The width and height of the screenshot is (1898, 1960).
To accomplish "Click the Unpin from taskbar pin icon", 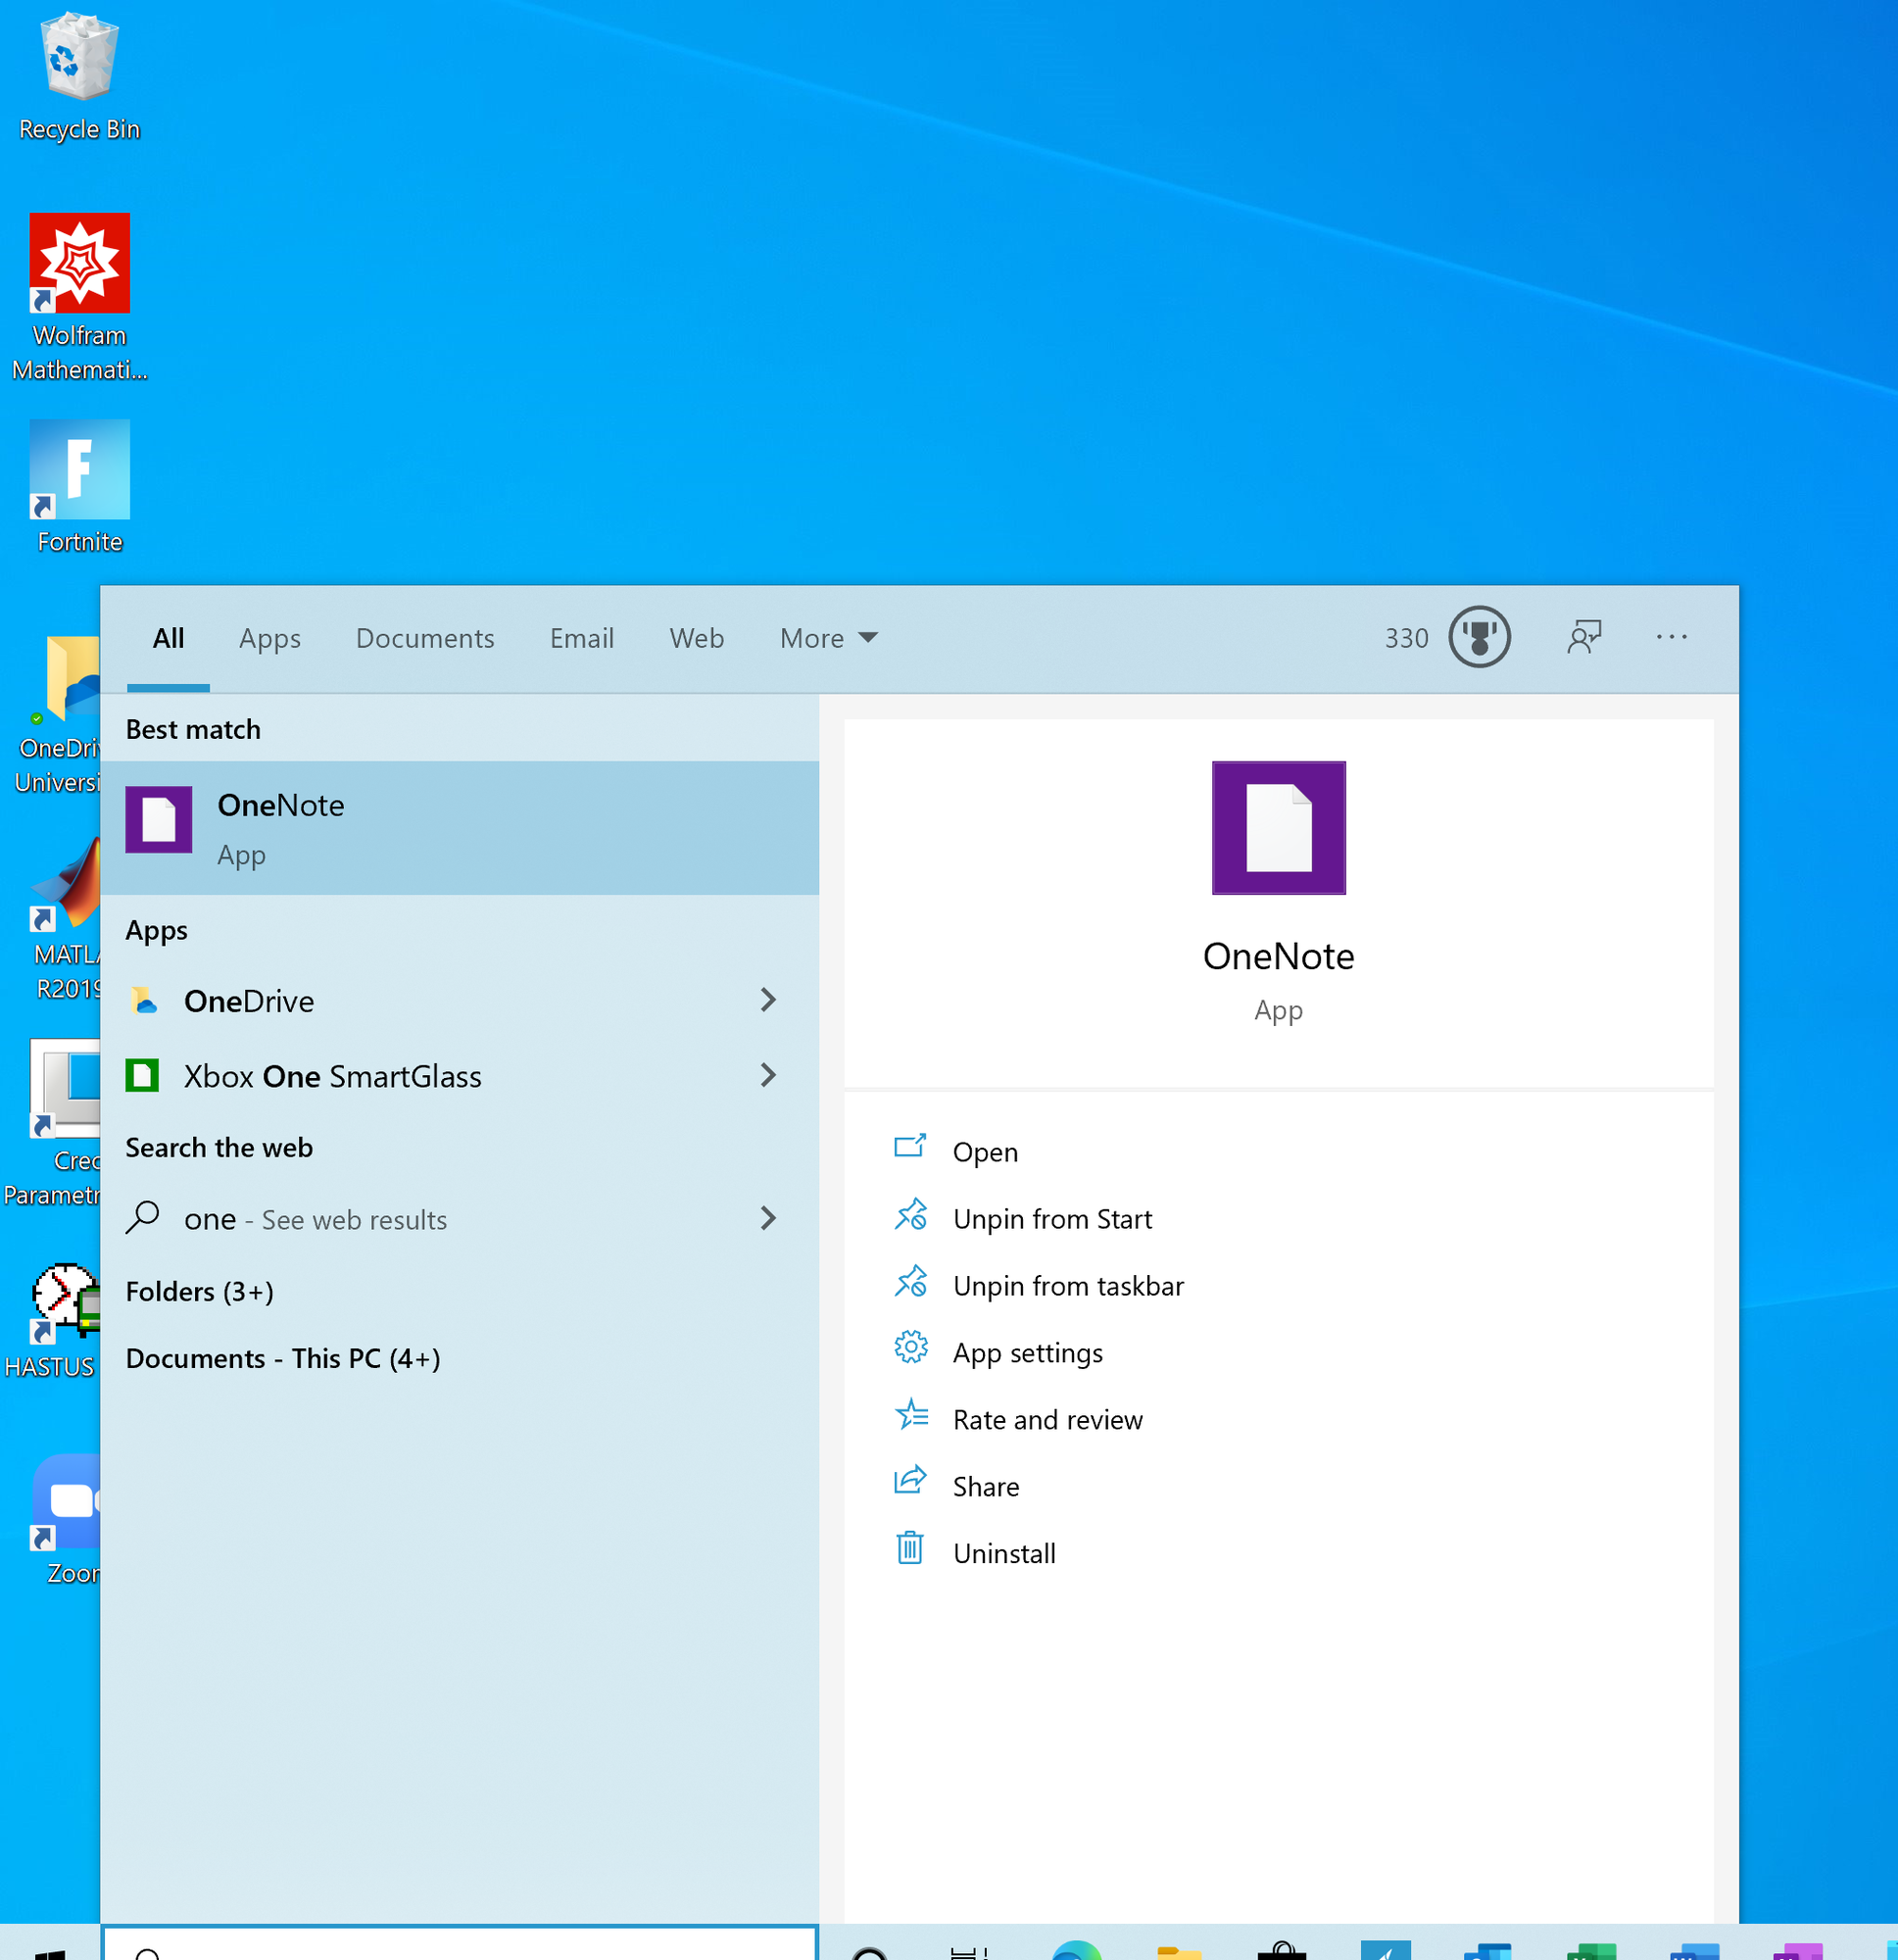I will [910, 1281].
